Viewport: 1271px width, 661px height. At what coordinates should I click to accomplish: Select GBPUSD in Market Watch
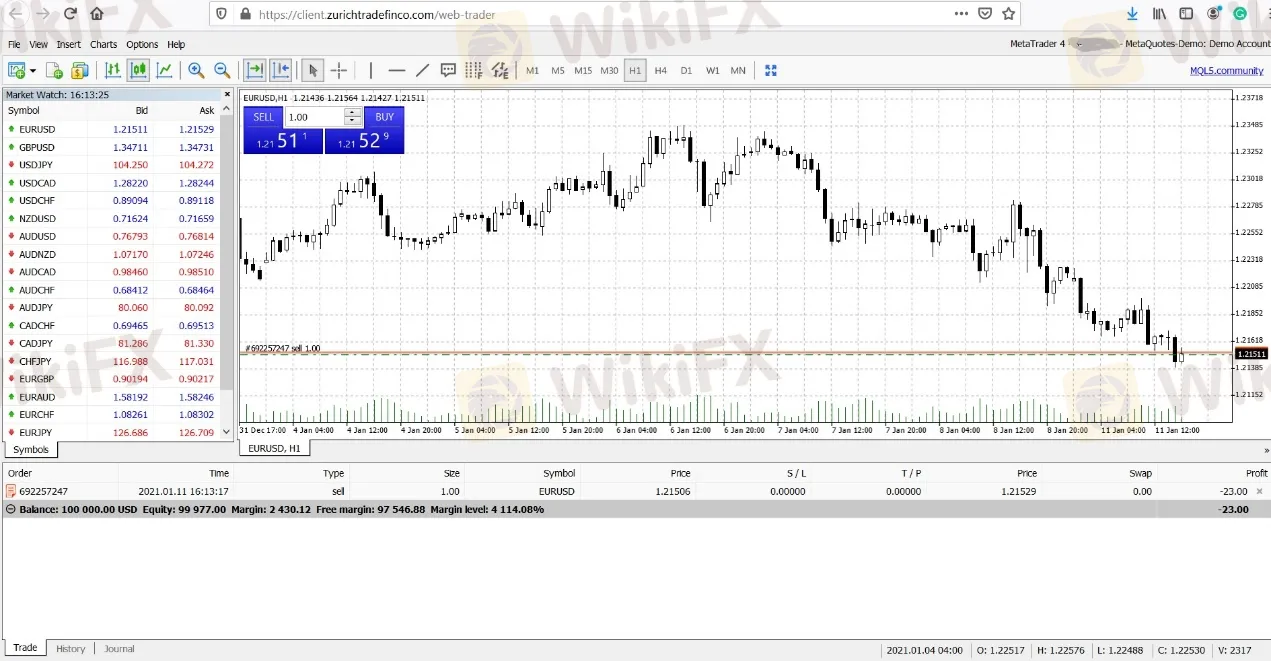point(37,147)
